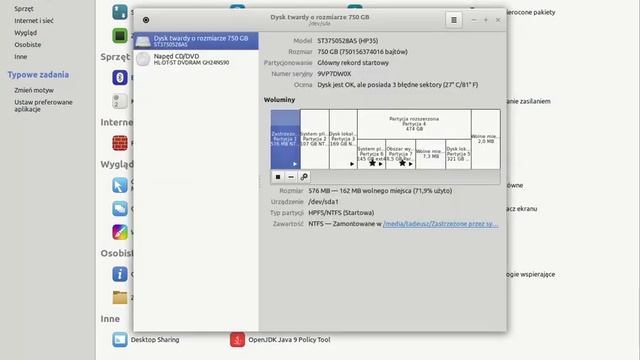The height and width of the screenshot is (360, 640).
Task: Open the red brick firewall icon
Action: click(120, 143)
